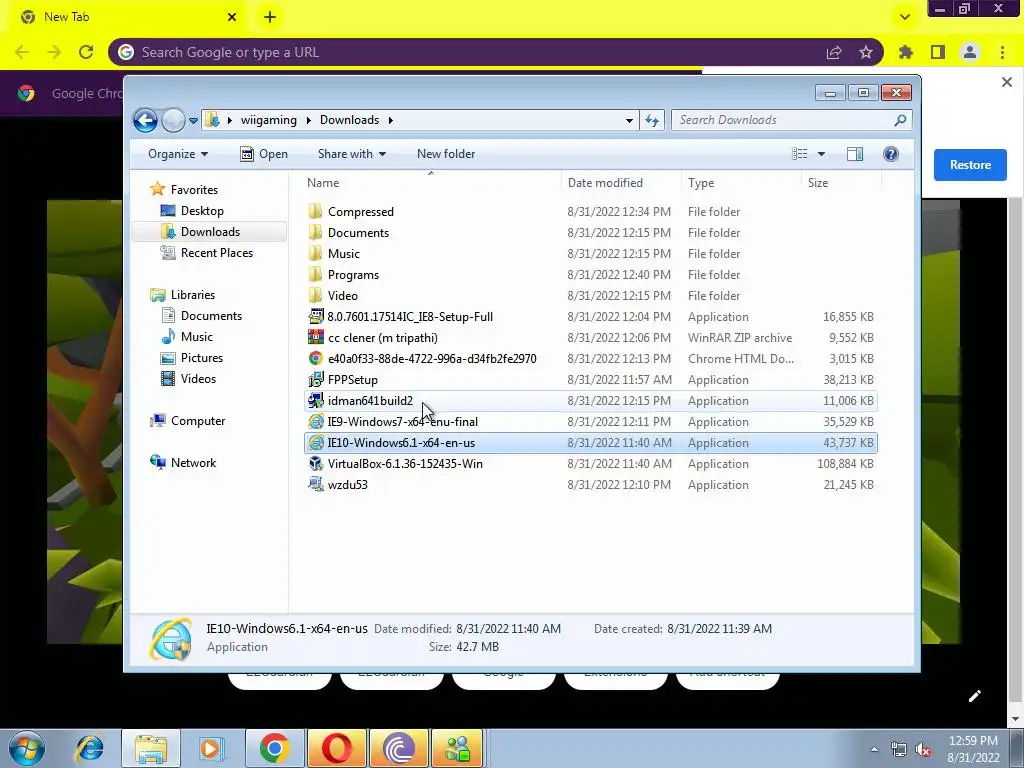Select the wzdu53 application icon
Image resolution: width=1024 pixels, height=768 pixels.
click(316, 485)
